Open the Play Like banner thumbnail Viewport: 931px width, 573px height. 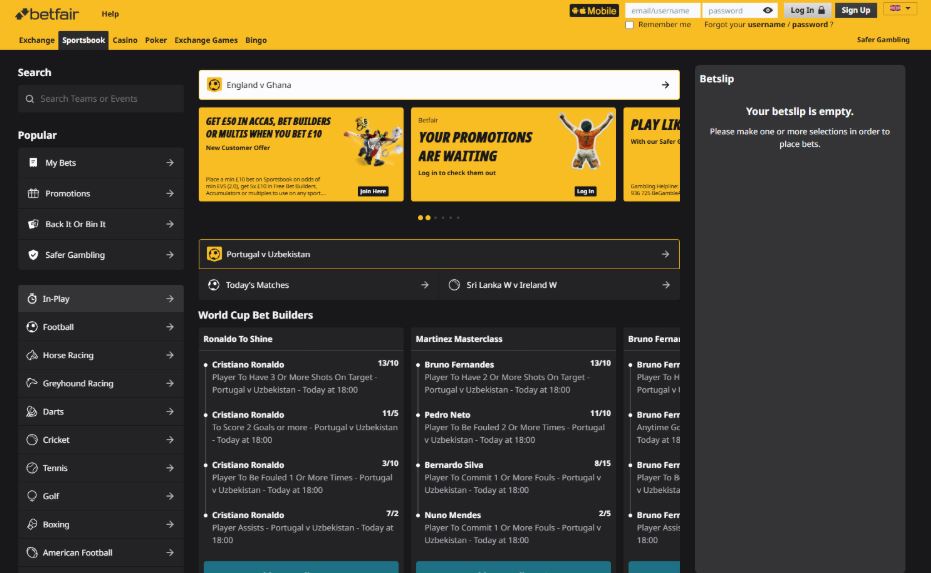coord(651,154)
